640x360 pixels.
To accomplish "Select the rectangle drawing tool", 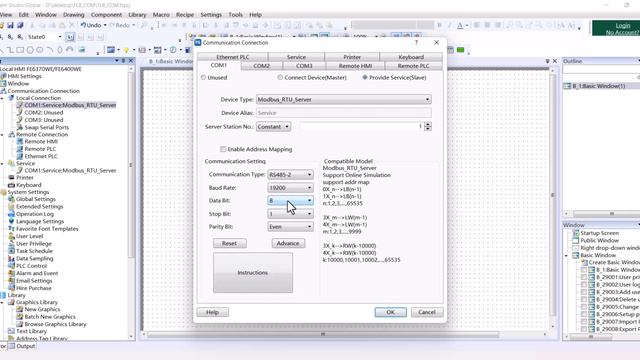I will click(x=20, y=50).
